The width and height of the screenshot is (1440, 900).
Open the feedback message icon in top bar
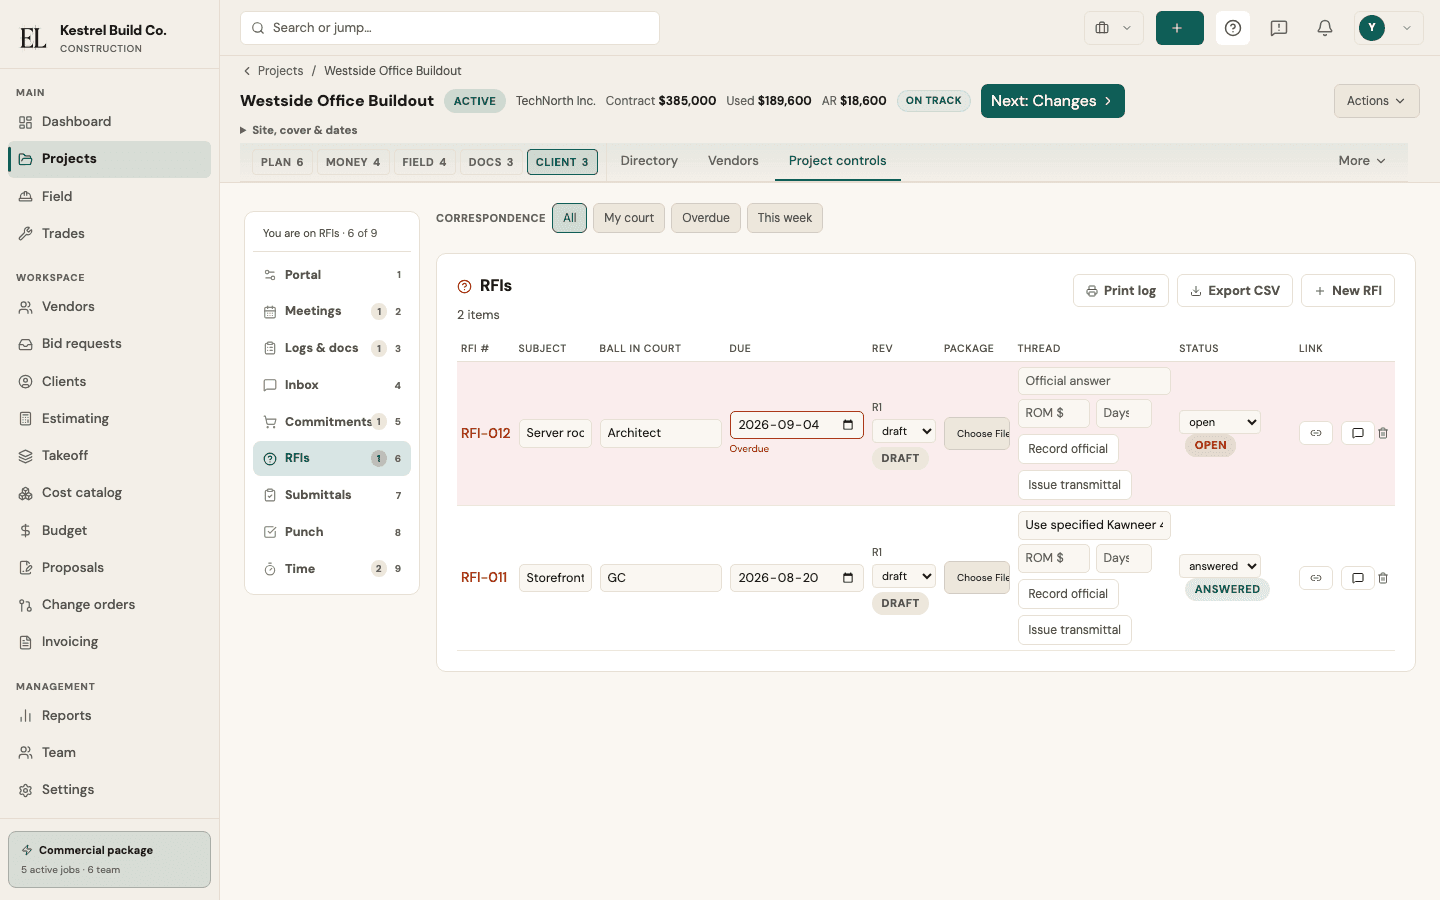click(x=1279, y=28)
